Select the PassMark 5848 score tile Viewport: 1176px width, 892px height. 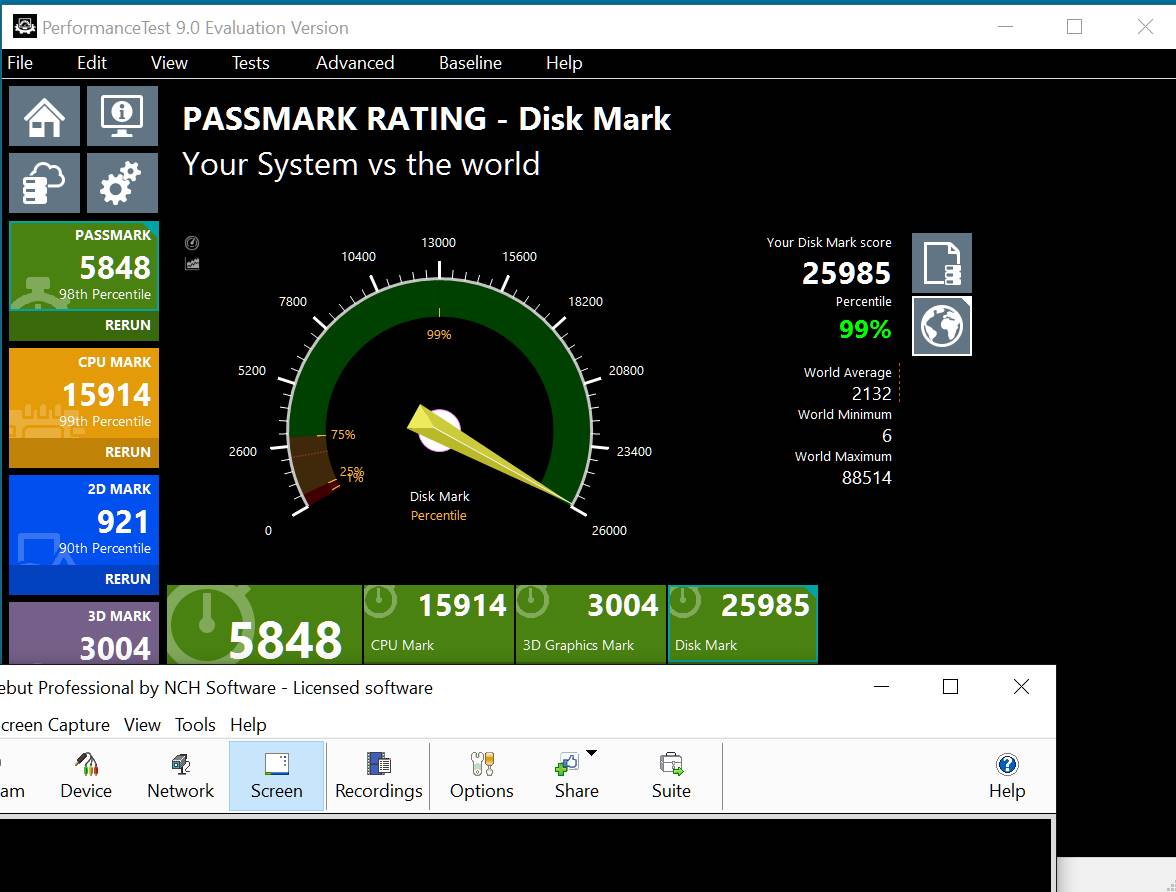coord(84,266)
